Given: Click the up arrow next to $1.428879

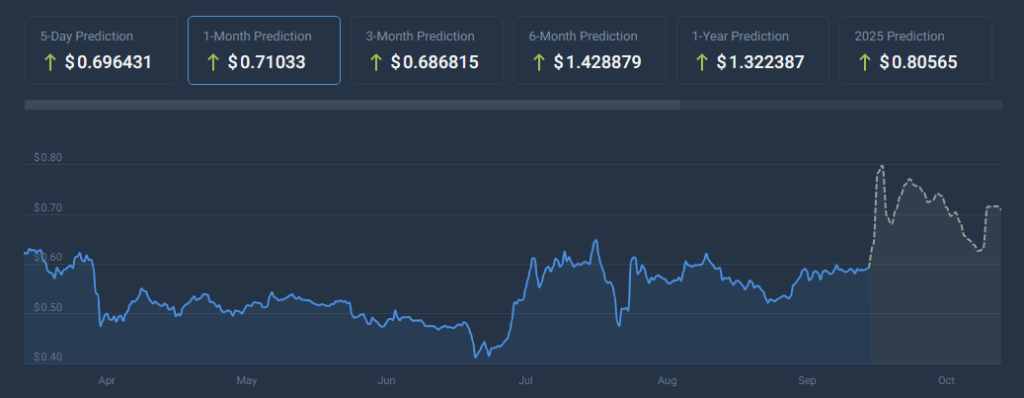Looking at the screenshot, I should (x=538, y=63).
